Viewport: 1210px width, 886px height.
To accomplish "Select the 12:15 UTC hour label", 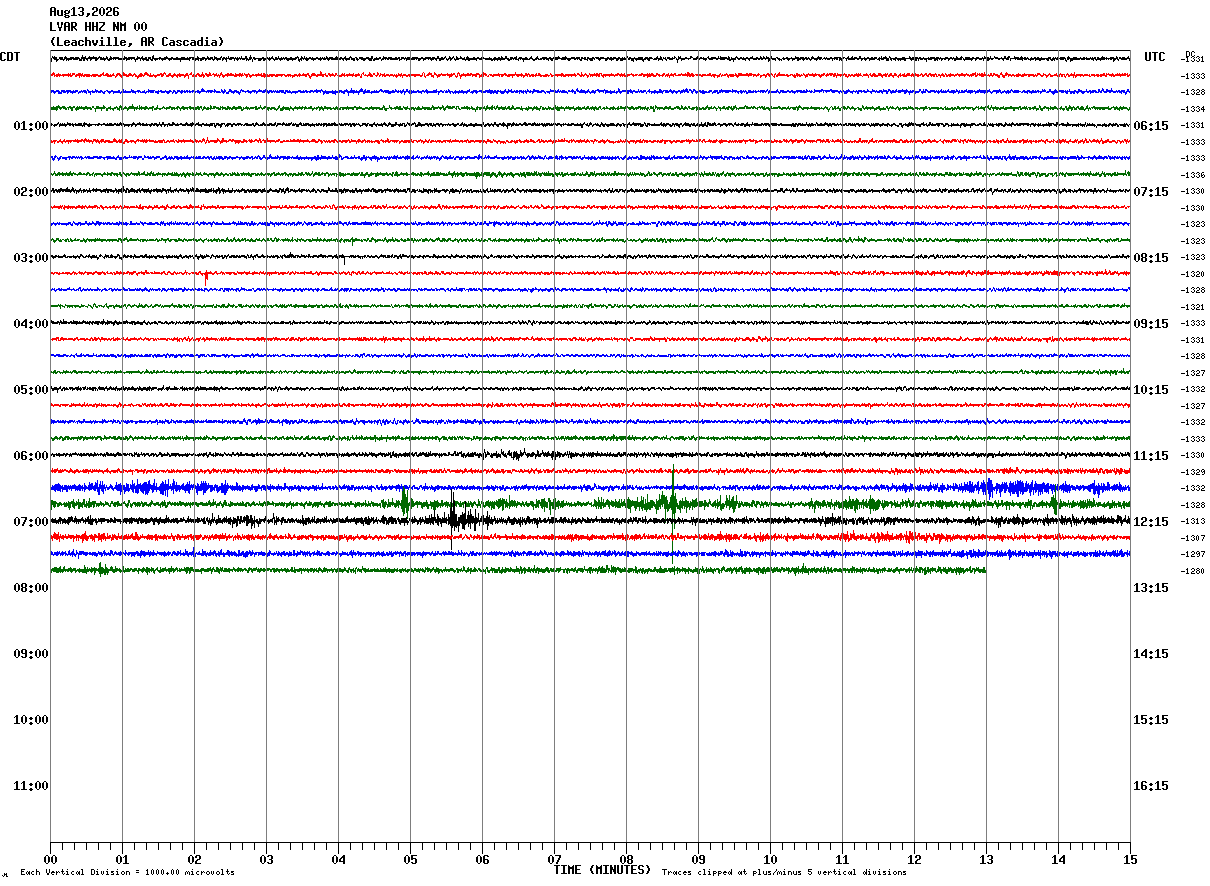I will point(1150,522).
